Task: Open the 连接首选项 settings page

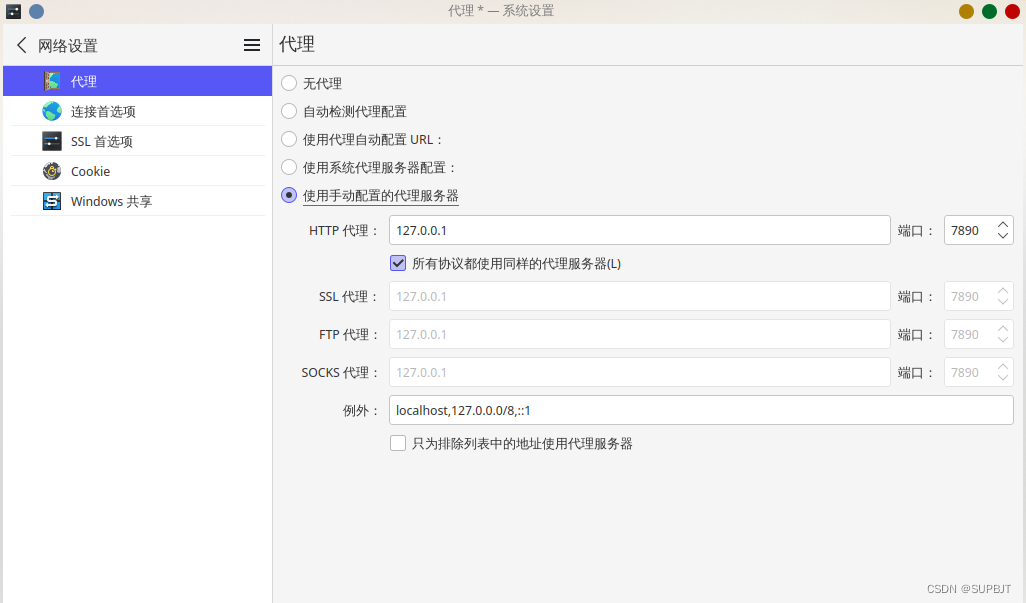Action: [103, 111]
